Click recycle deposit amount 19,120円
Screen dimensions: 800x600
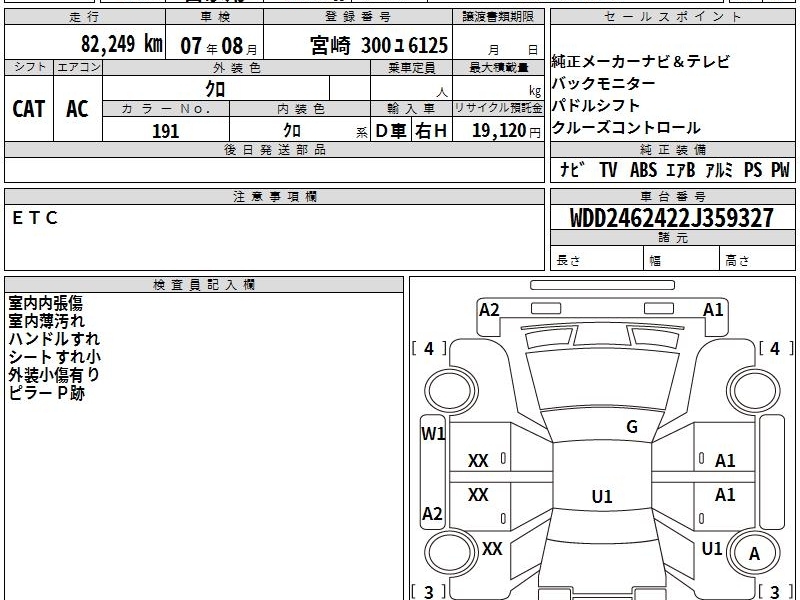pyautogui.click(x=506, y=131)
